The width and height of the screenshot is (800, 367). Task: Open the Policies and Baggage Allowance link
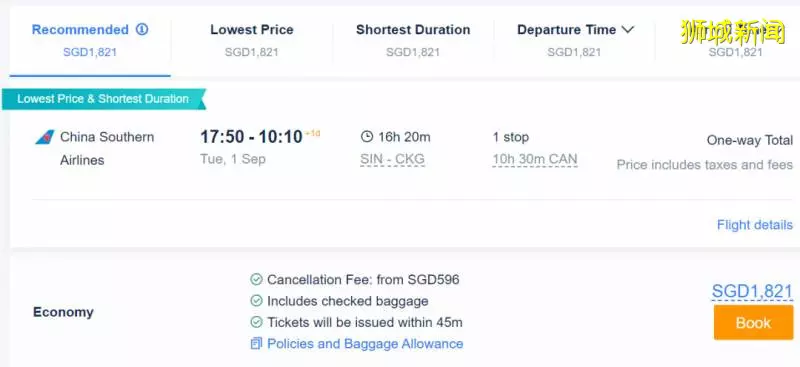click(x=365, y=344)
